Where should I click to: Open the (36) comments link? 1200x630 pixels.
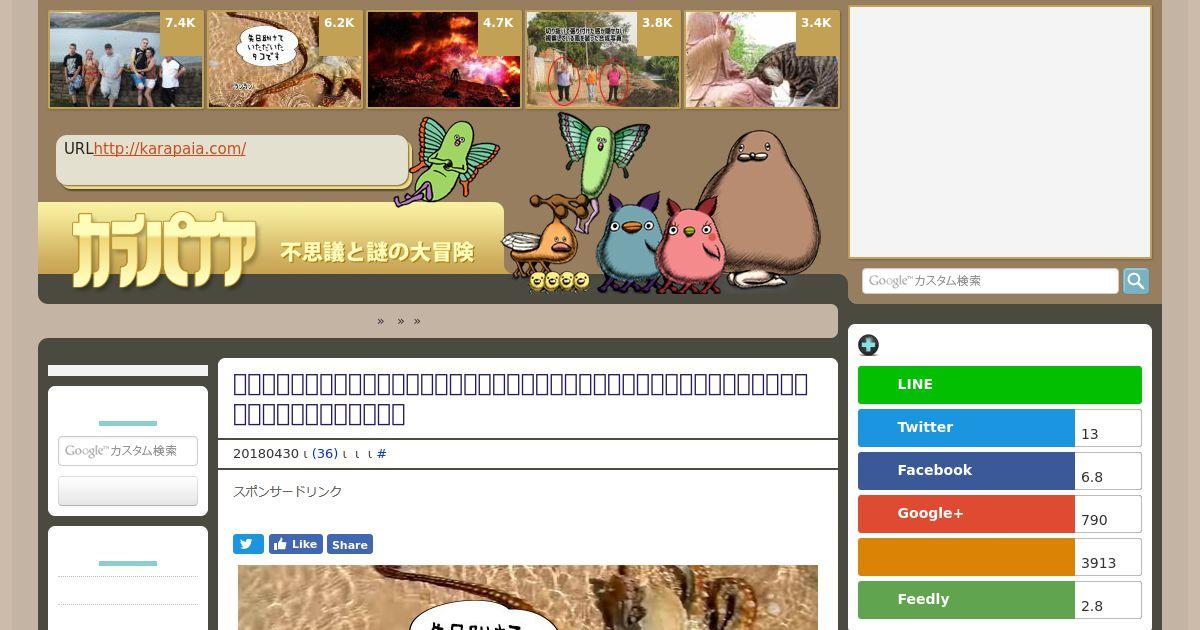pos(325,454)
